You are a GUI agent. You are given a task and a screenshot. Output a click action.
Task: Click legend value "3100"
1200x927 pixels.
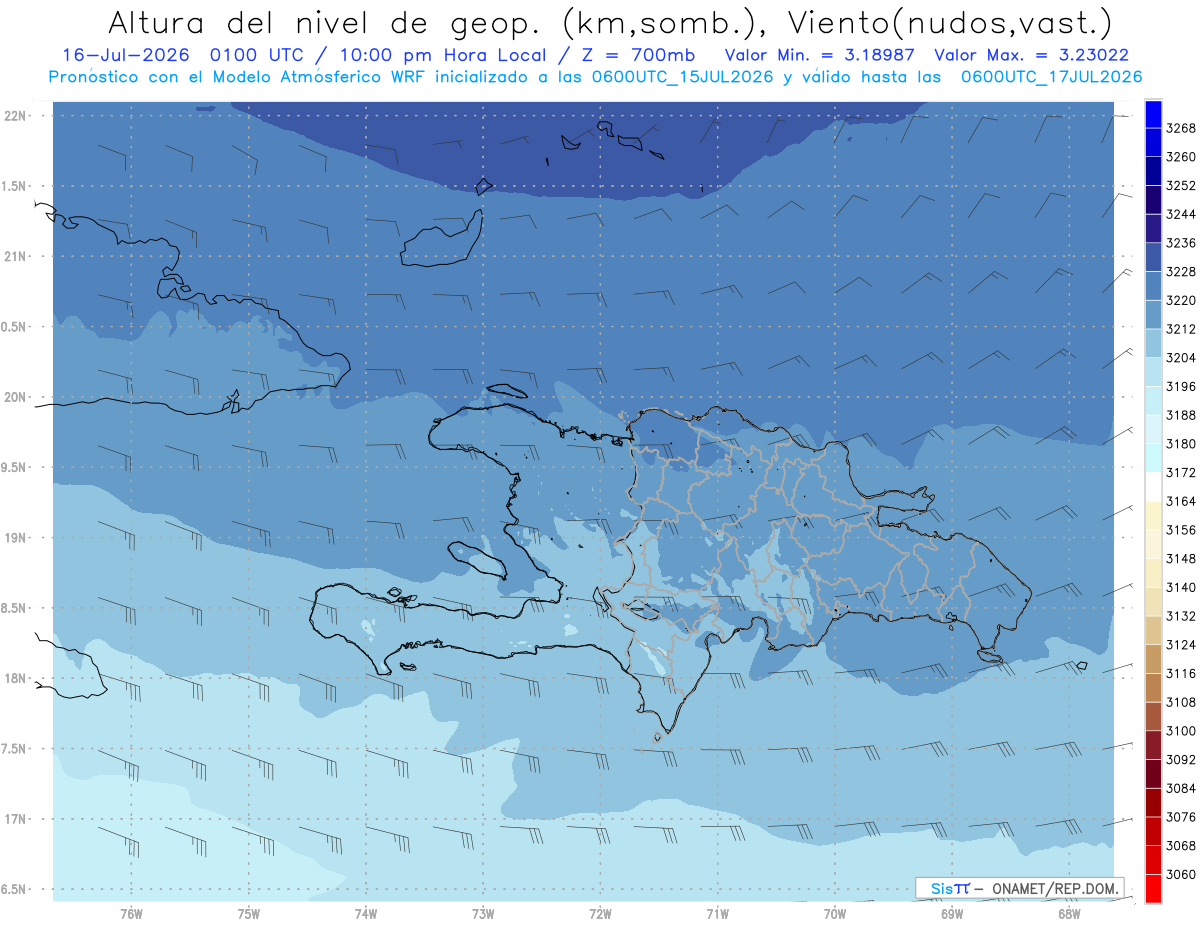(1181, 731)
